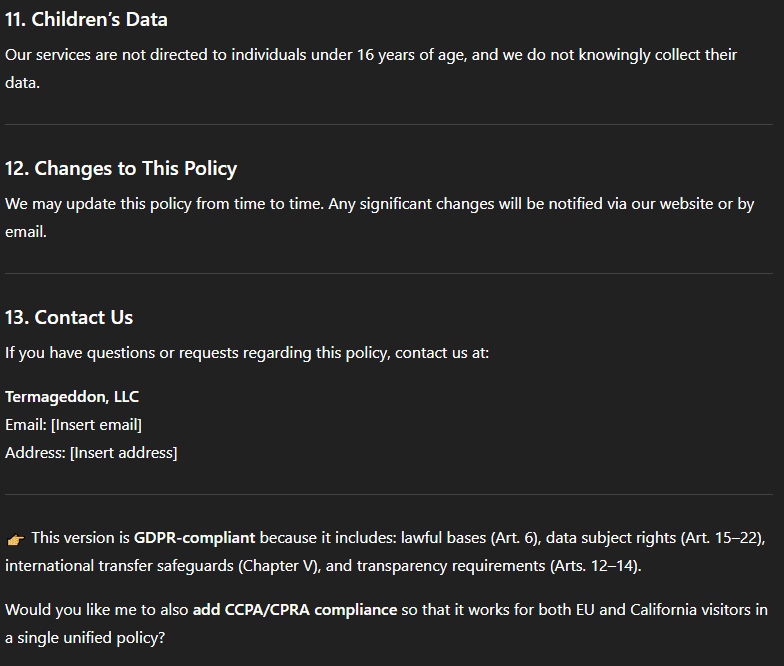This screenshot has height=666, width=784.
Task: Click the '[Insert email]' placeholder
Action: (96, 424)
